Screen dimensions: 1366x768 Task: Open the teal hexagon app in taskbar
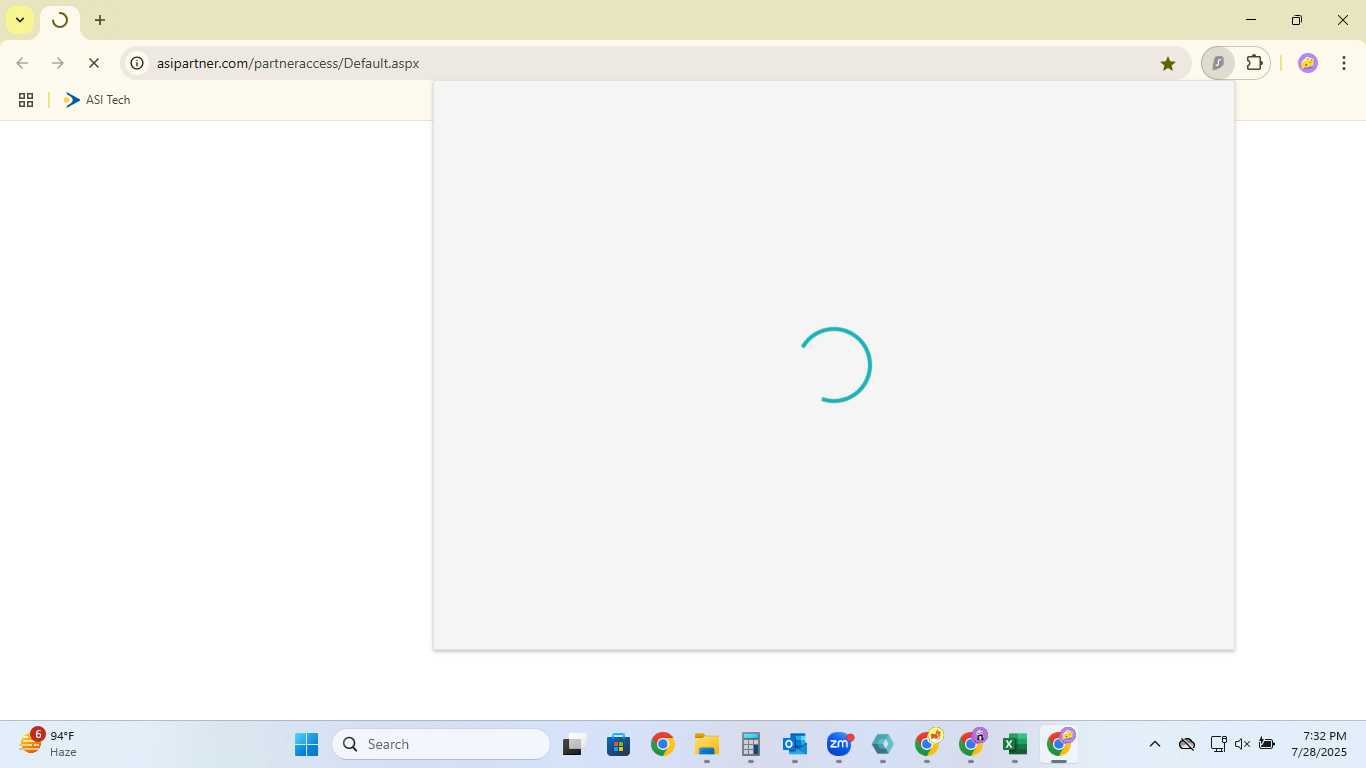[882, 744]
